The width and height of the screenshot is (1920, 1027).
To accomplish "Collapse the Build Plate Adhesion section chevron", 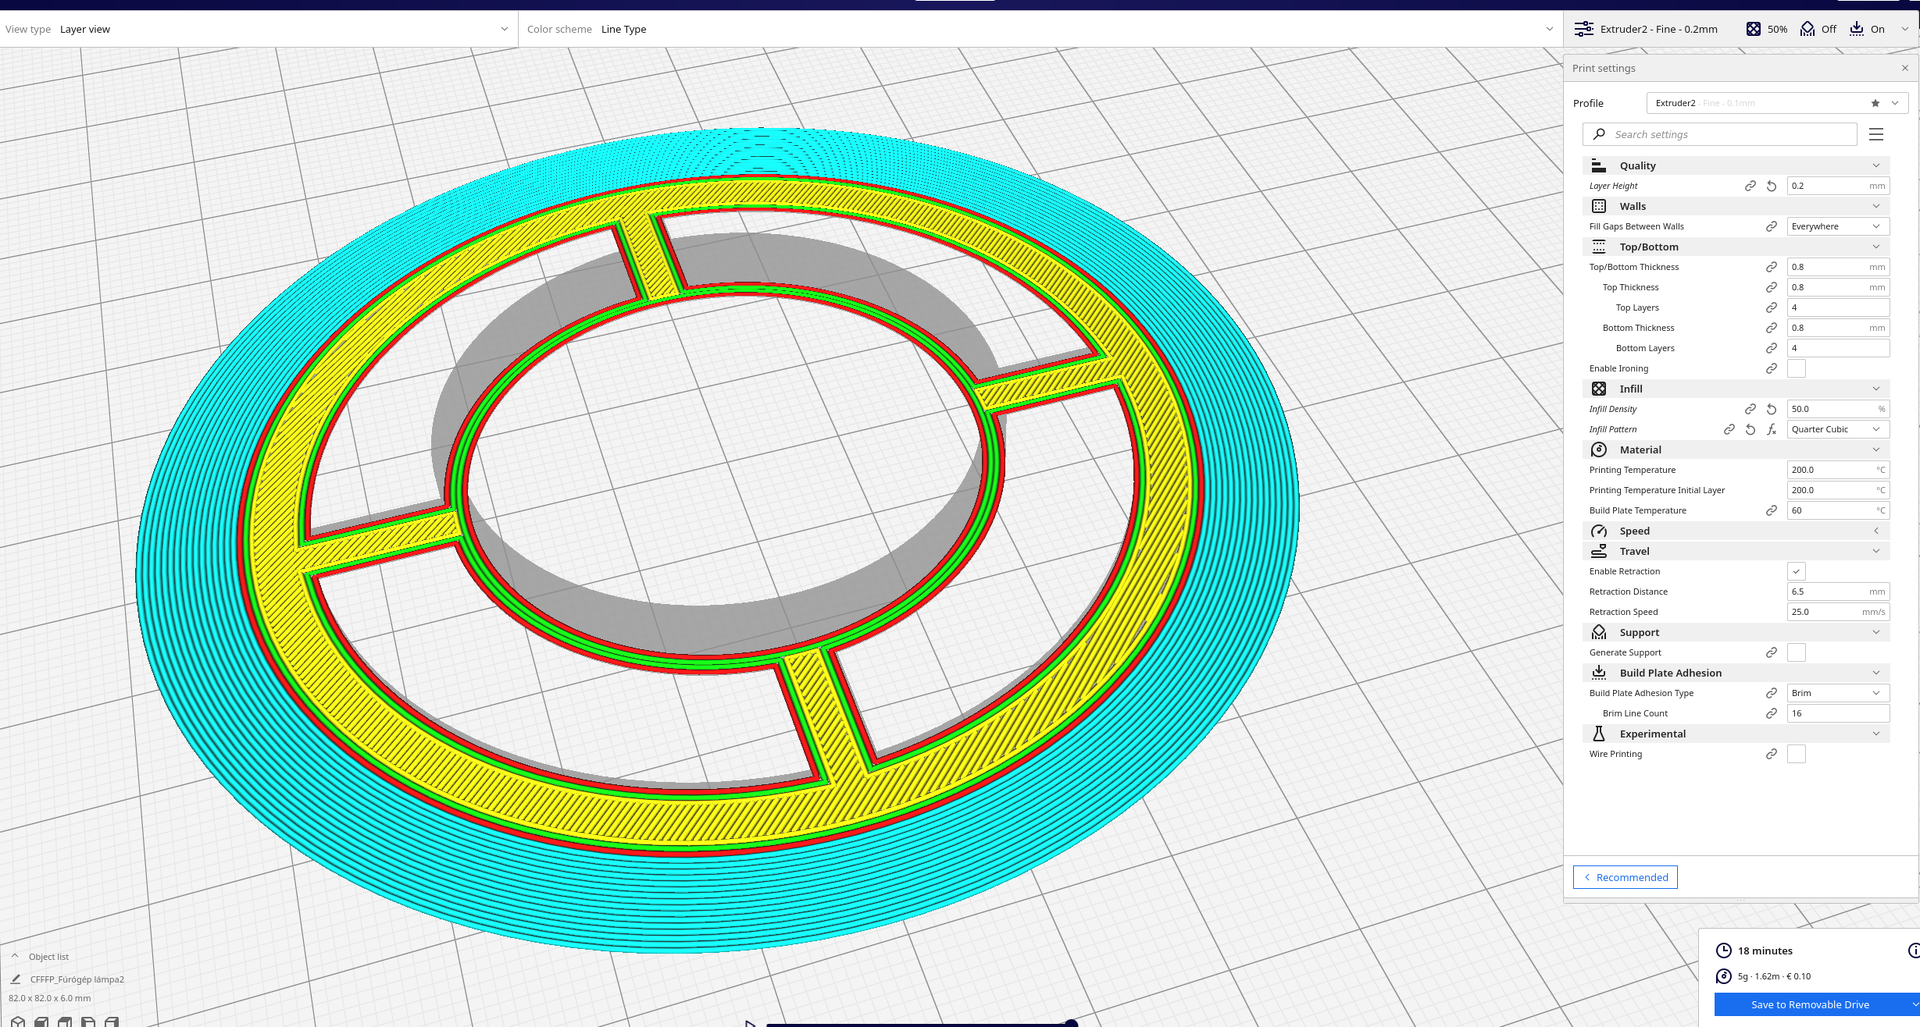I will click(x=1876, y=673).
